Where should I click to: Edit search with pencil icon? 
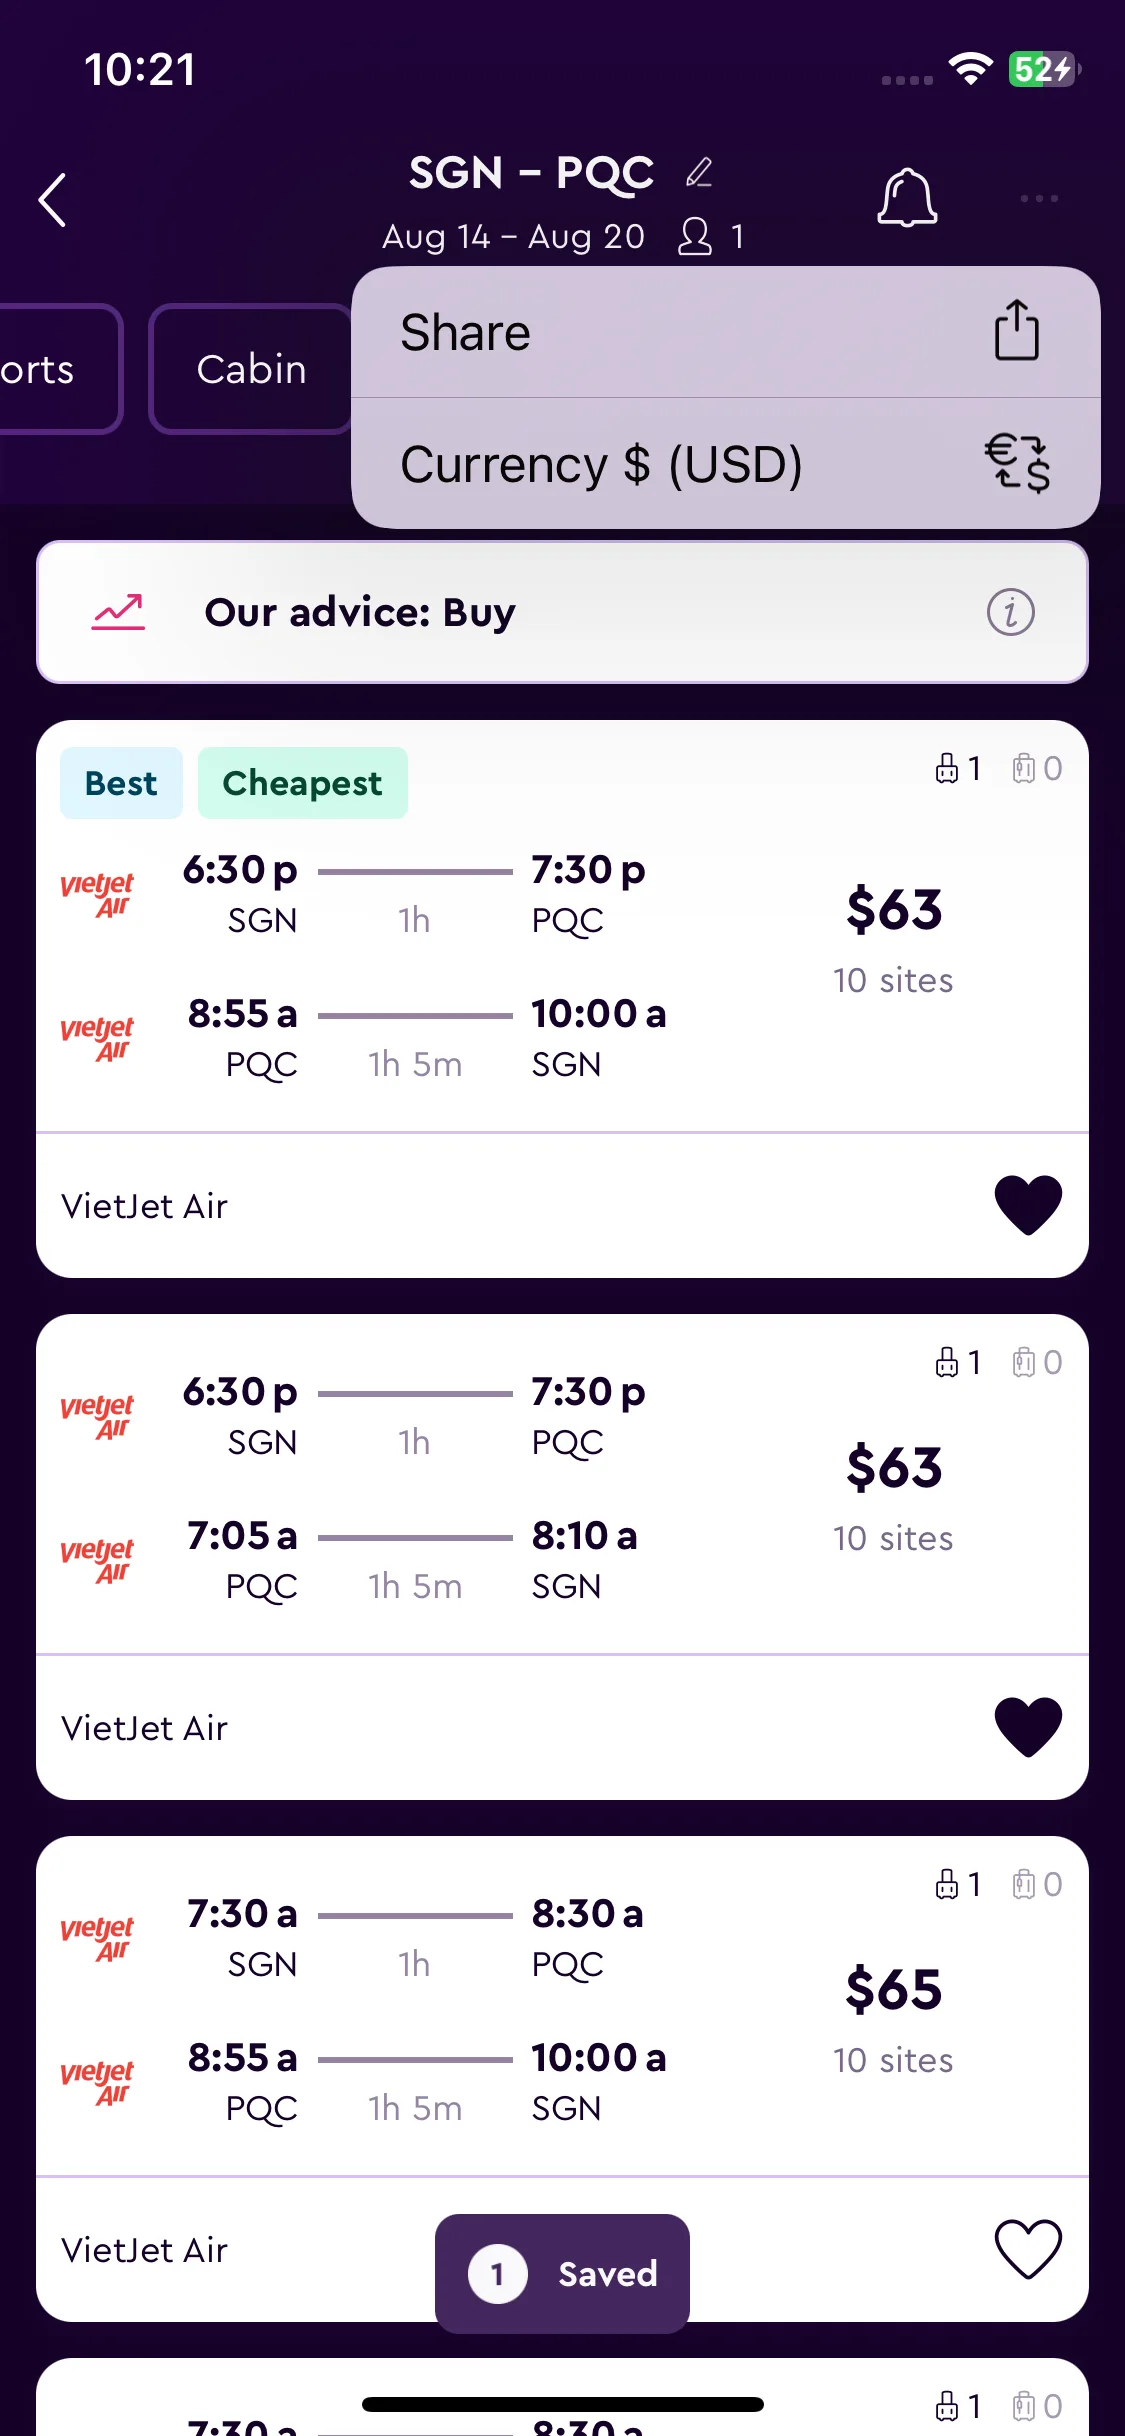point(699,172)
